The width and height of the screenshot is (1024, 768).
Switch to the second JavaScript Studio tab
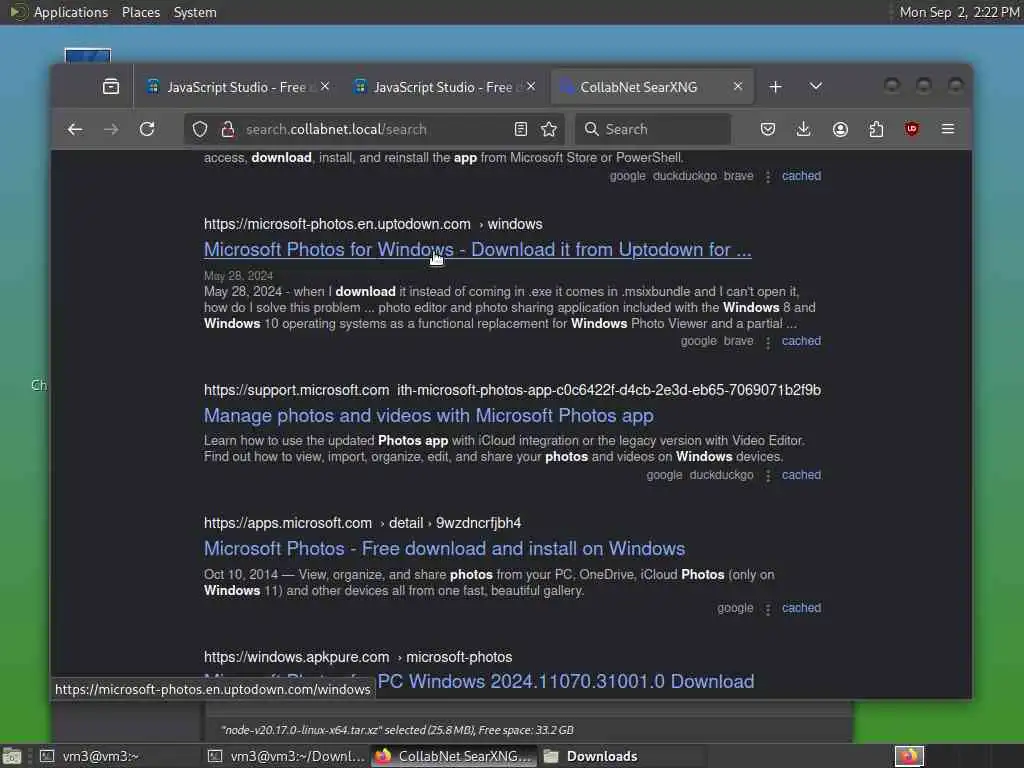pyautogui.click(x=445, y=87)
